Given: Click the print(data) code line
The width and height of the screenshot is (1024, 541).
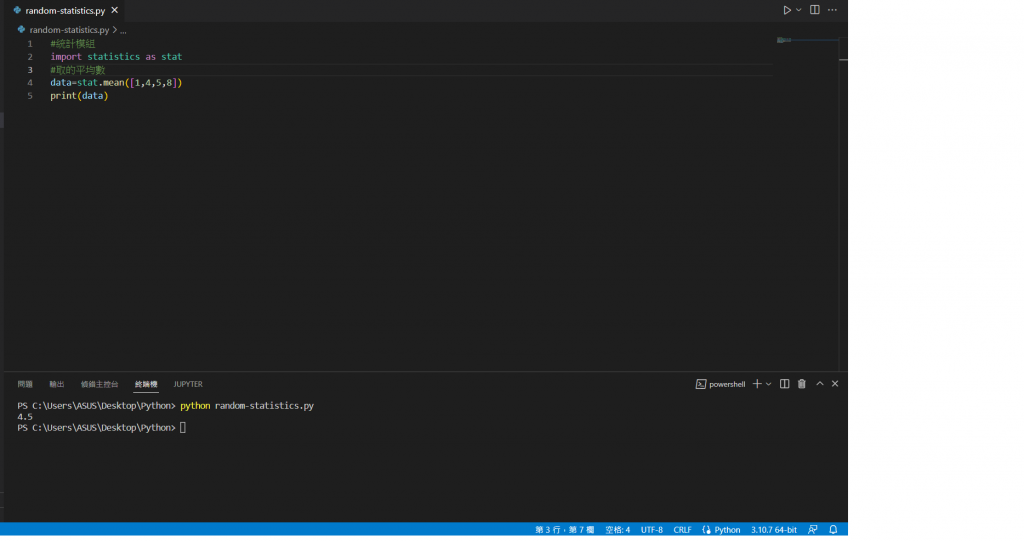Looking at the screenshot, I should click(x=79, y=96).
